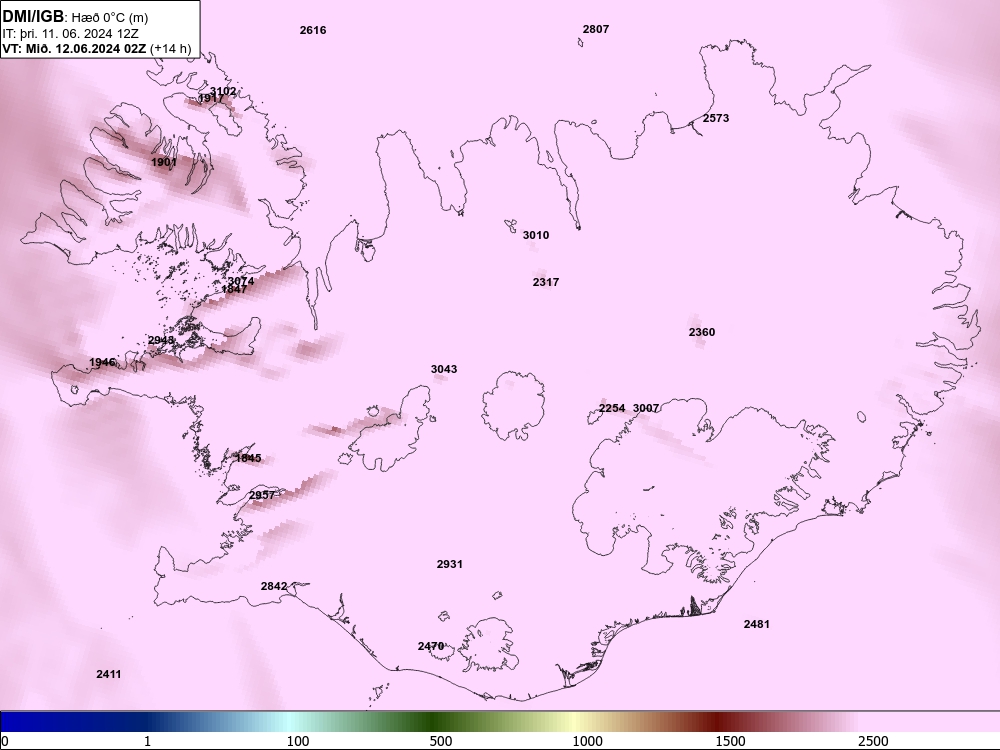Click the map value 2948

click(161, 340)
